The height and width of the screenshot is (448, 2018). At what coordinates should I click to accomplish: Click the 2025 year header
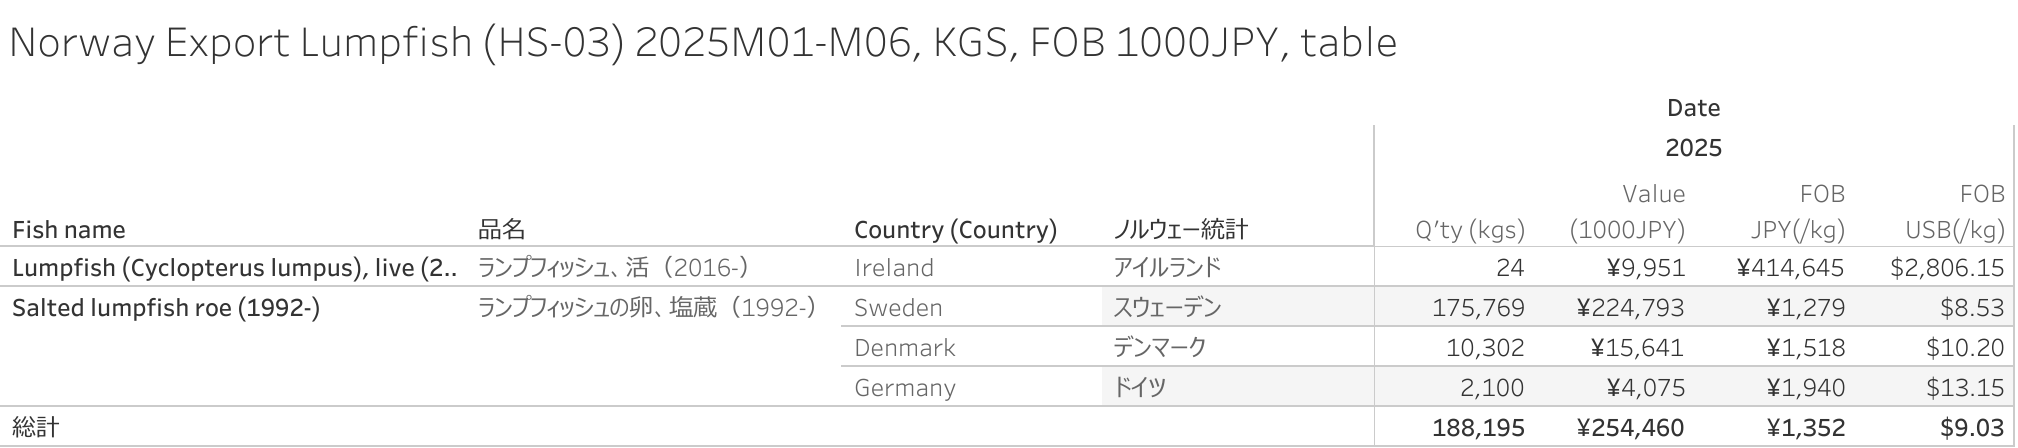click(x=1693, y=148)
